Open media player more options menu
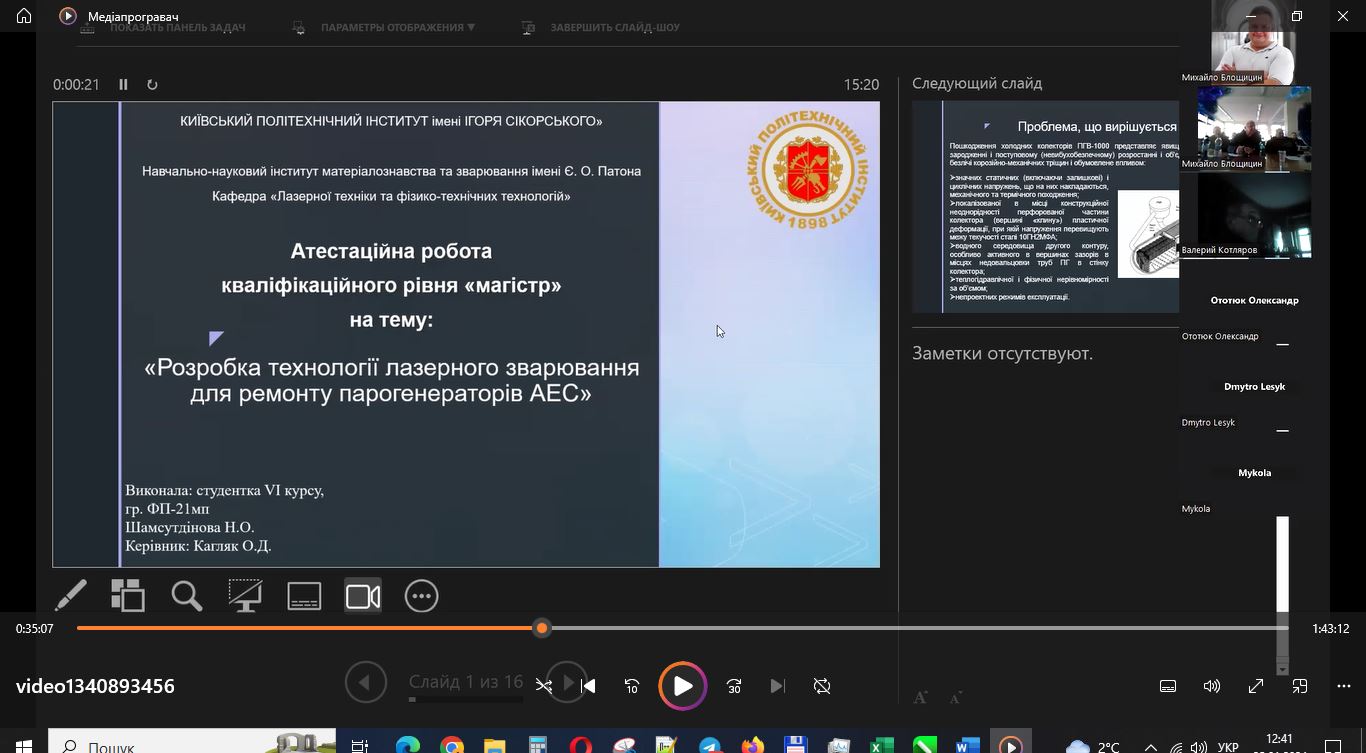 point(1344,686)
